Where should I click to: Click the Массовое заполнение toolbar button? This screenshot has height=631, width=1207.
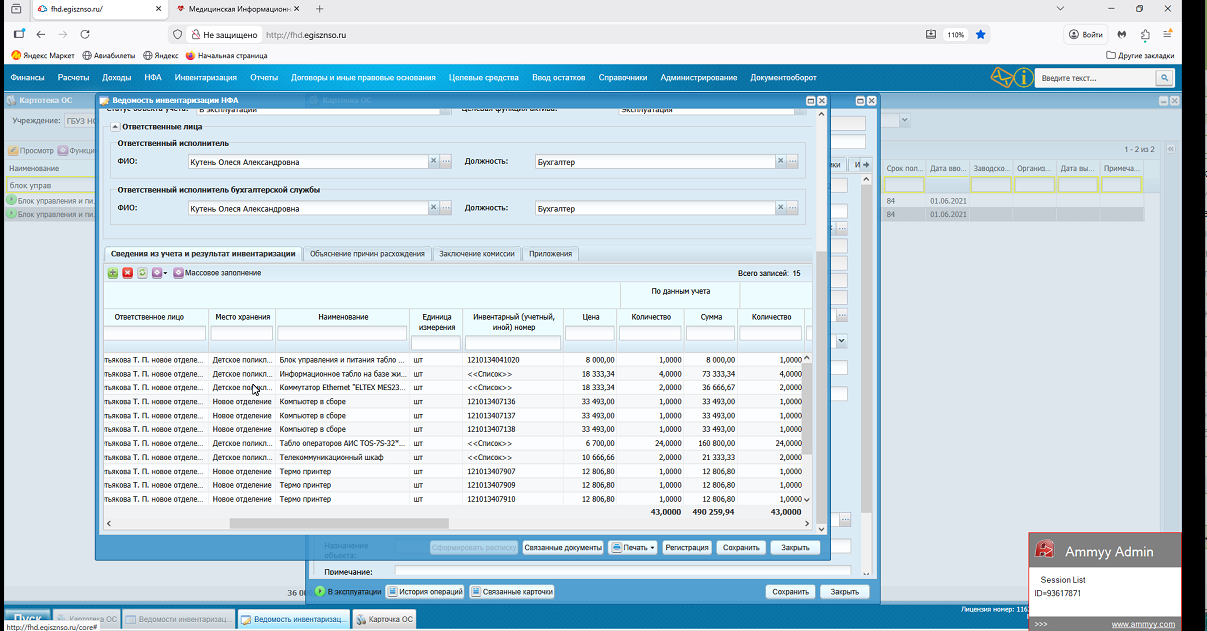tap(217, 273)
